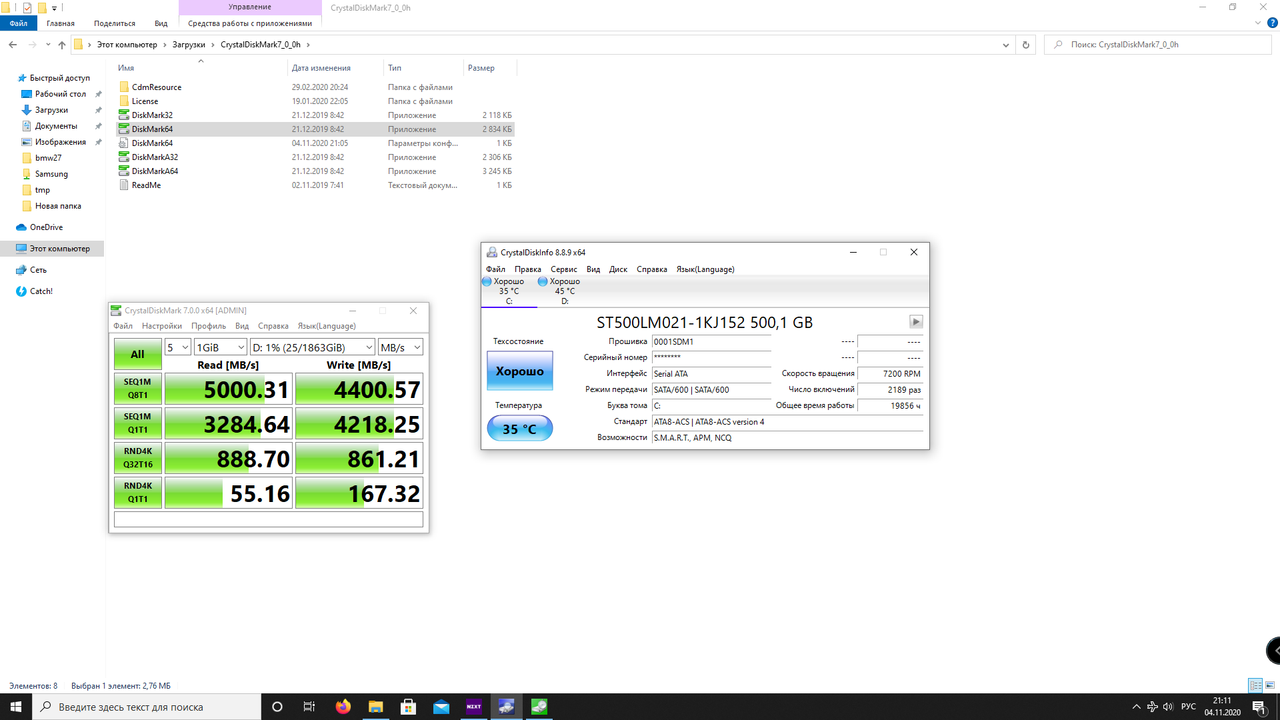Start the SEQ1M Q1T1 test
Screen dimensions: 1280x720
click(x=138, y=423)
